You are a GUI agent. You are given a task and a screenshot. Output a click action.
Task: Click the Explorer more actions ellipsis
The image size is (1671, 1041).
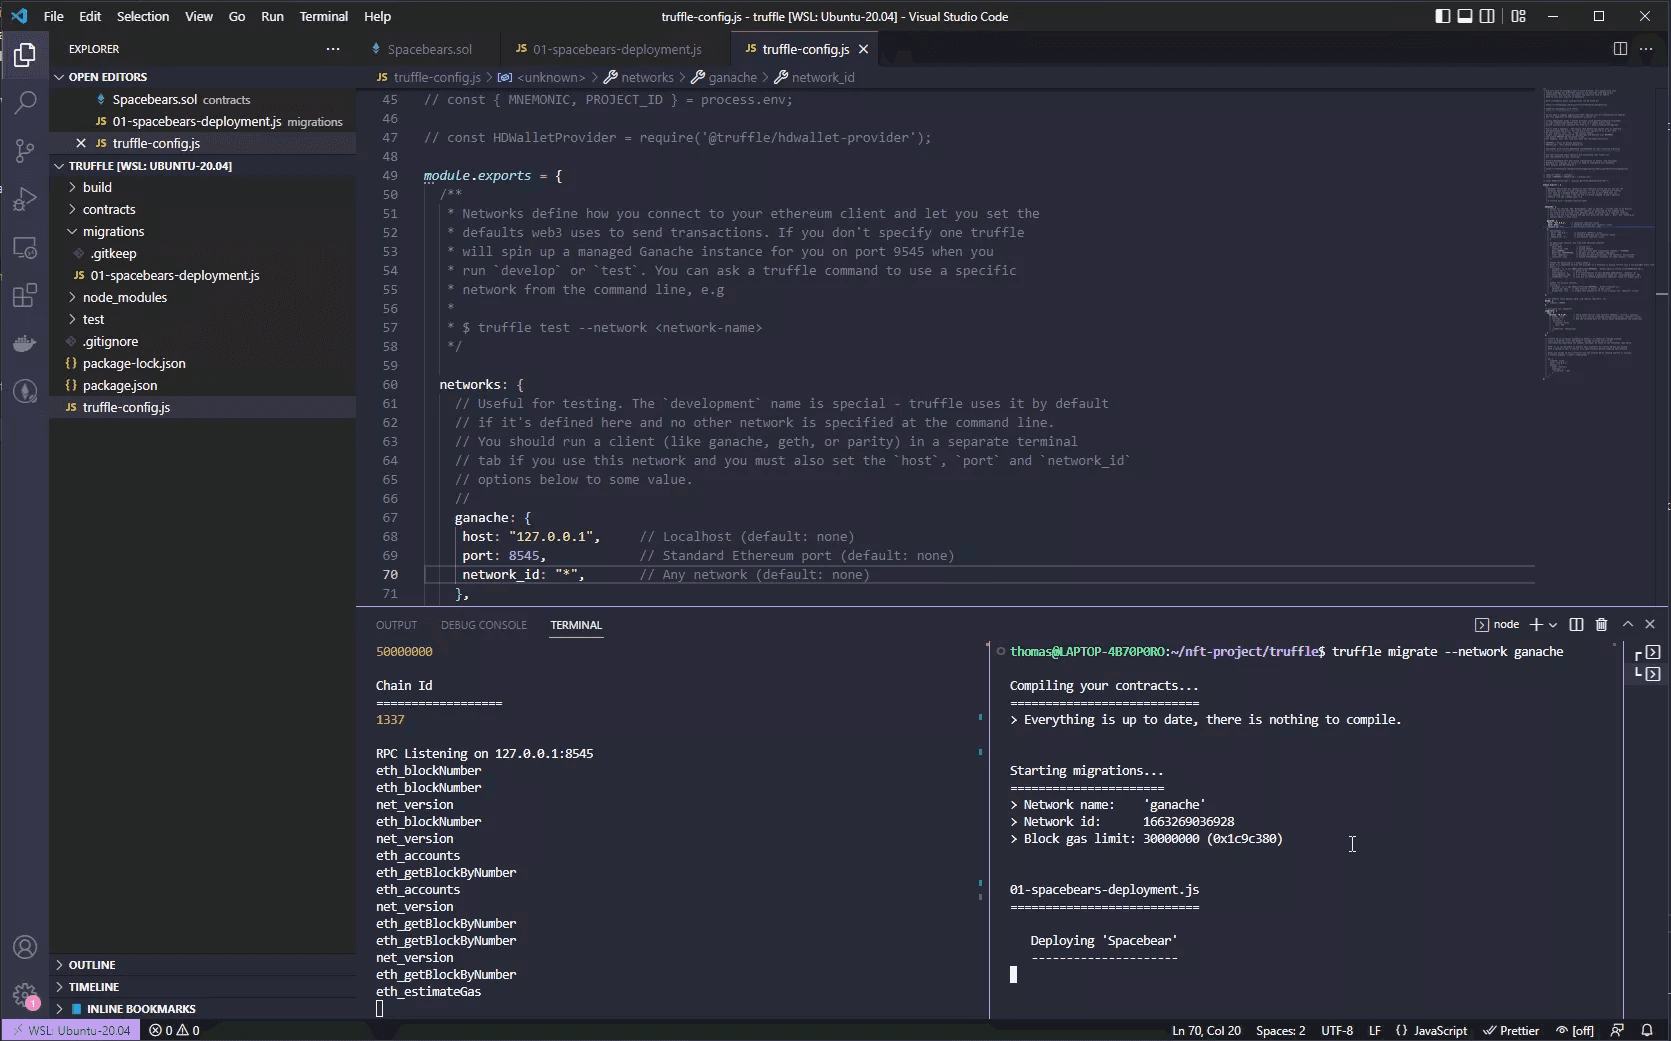tap(333, 49)
